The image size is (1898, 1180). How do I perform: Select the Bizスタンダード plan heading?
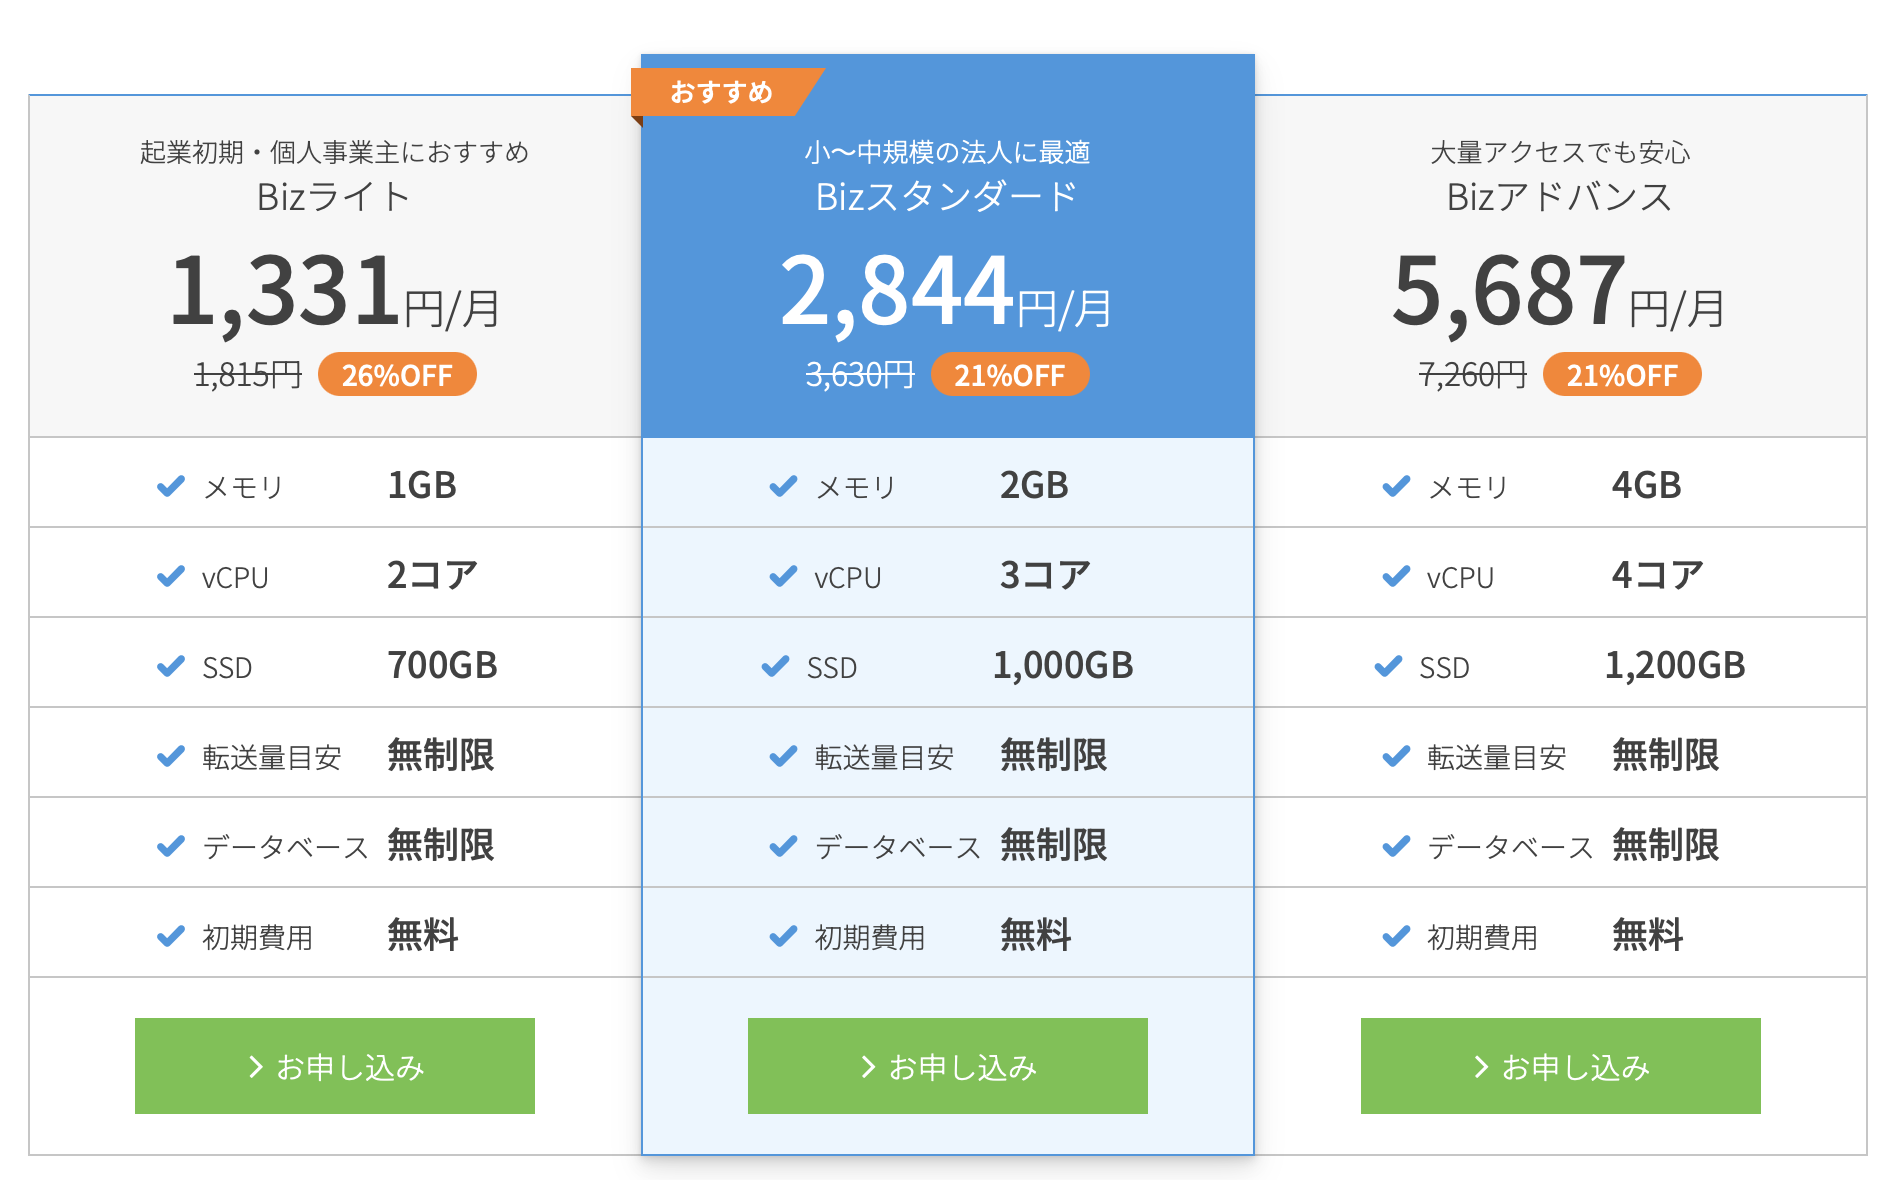tap(946, 197)
